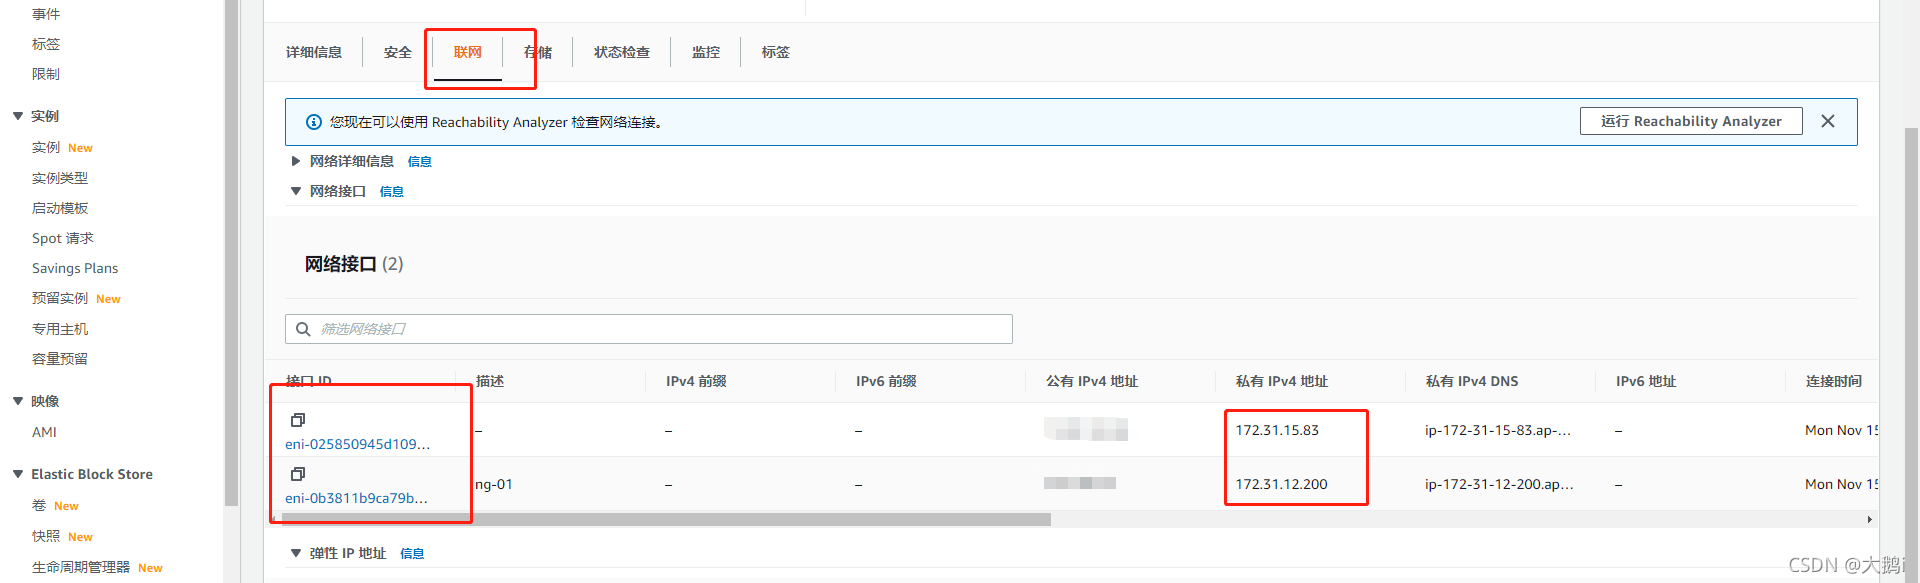Click the search magnifier in filter box
This screenshot has width=1920, height=583.
[303, 329]
